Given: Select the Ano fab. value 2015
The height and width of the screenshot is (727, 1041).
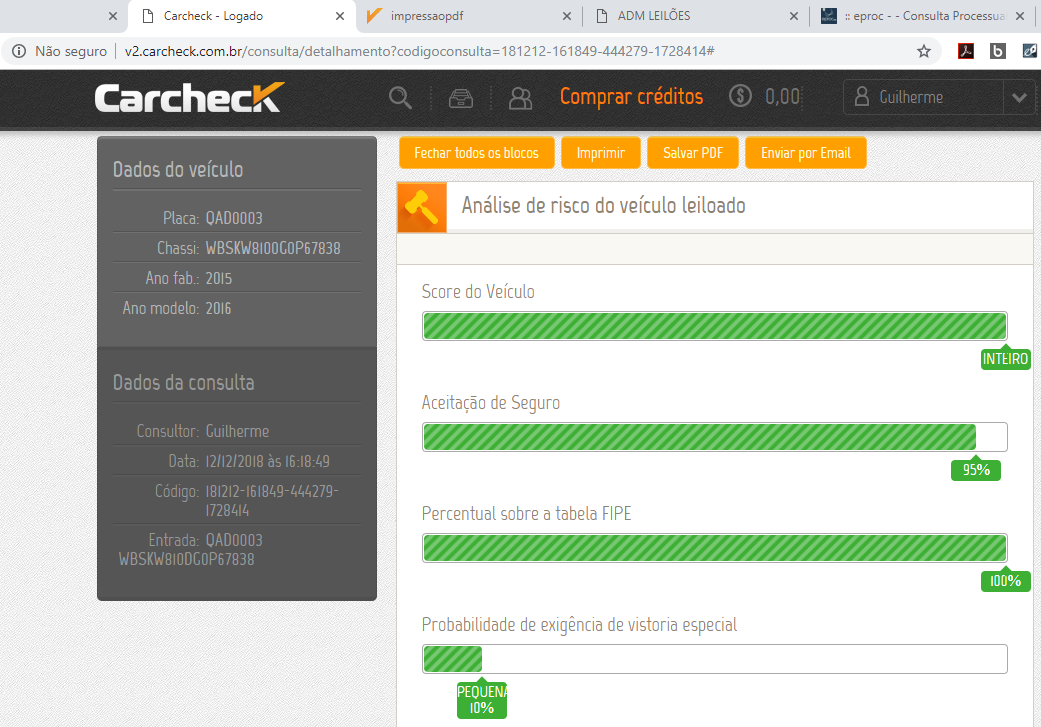Looking at the screenshot, I should pyautogui.click(x=218, y=278).
